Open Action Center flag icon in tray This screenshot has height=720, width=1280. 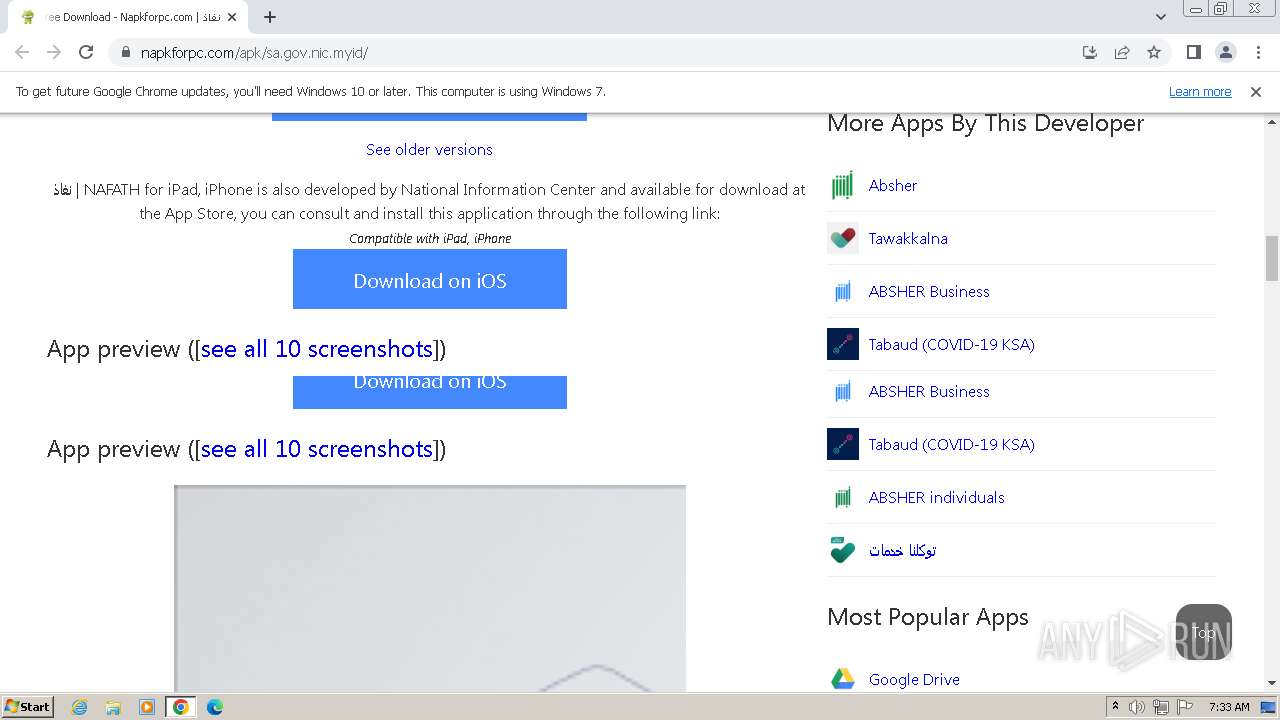click(x=1185, y=707)
